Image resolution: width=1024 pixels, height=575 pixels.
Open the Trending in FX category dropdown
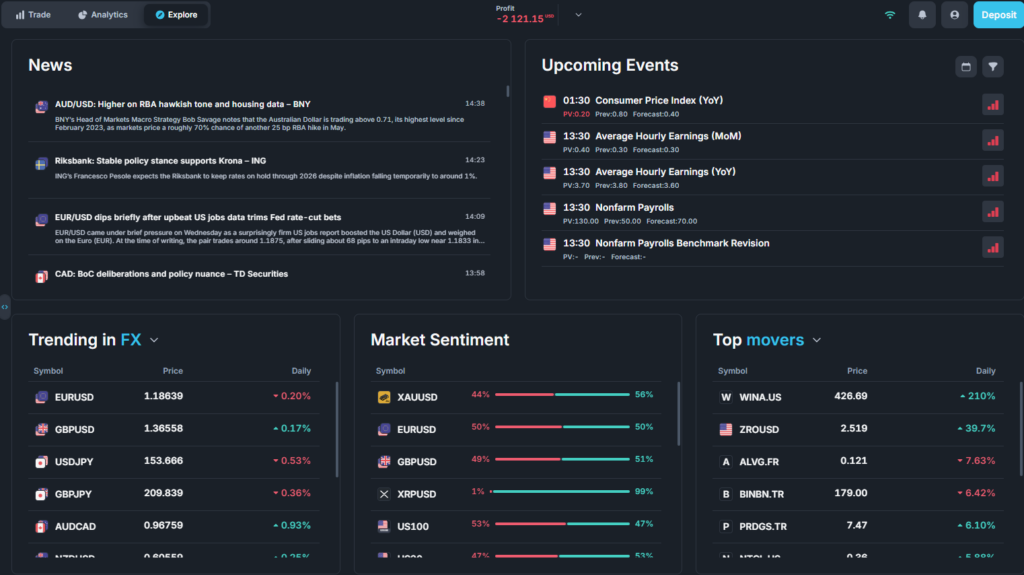pos(154,340)
